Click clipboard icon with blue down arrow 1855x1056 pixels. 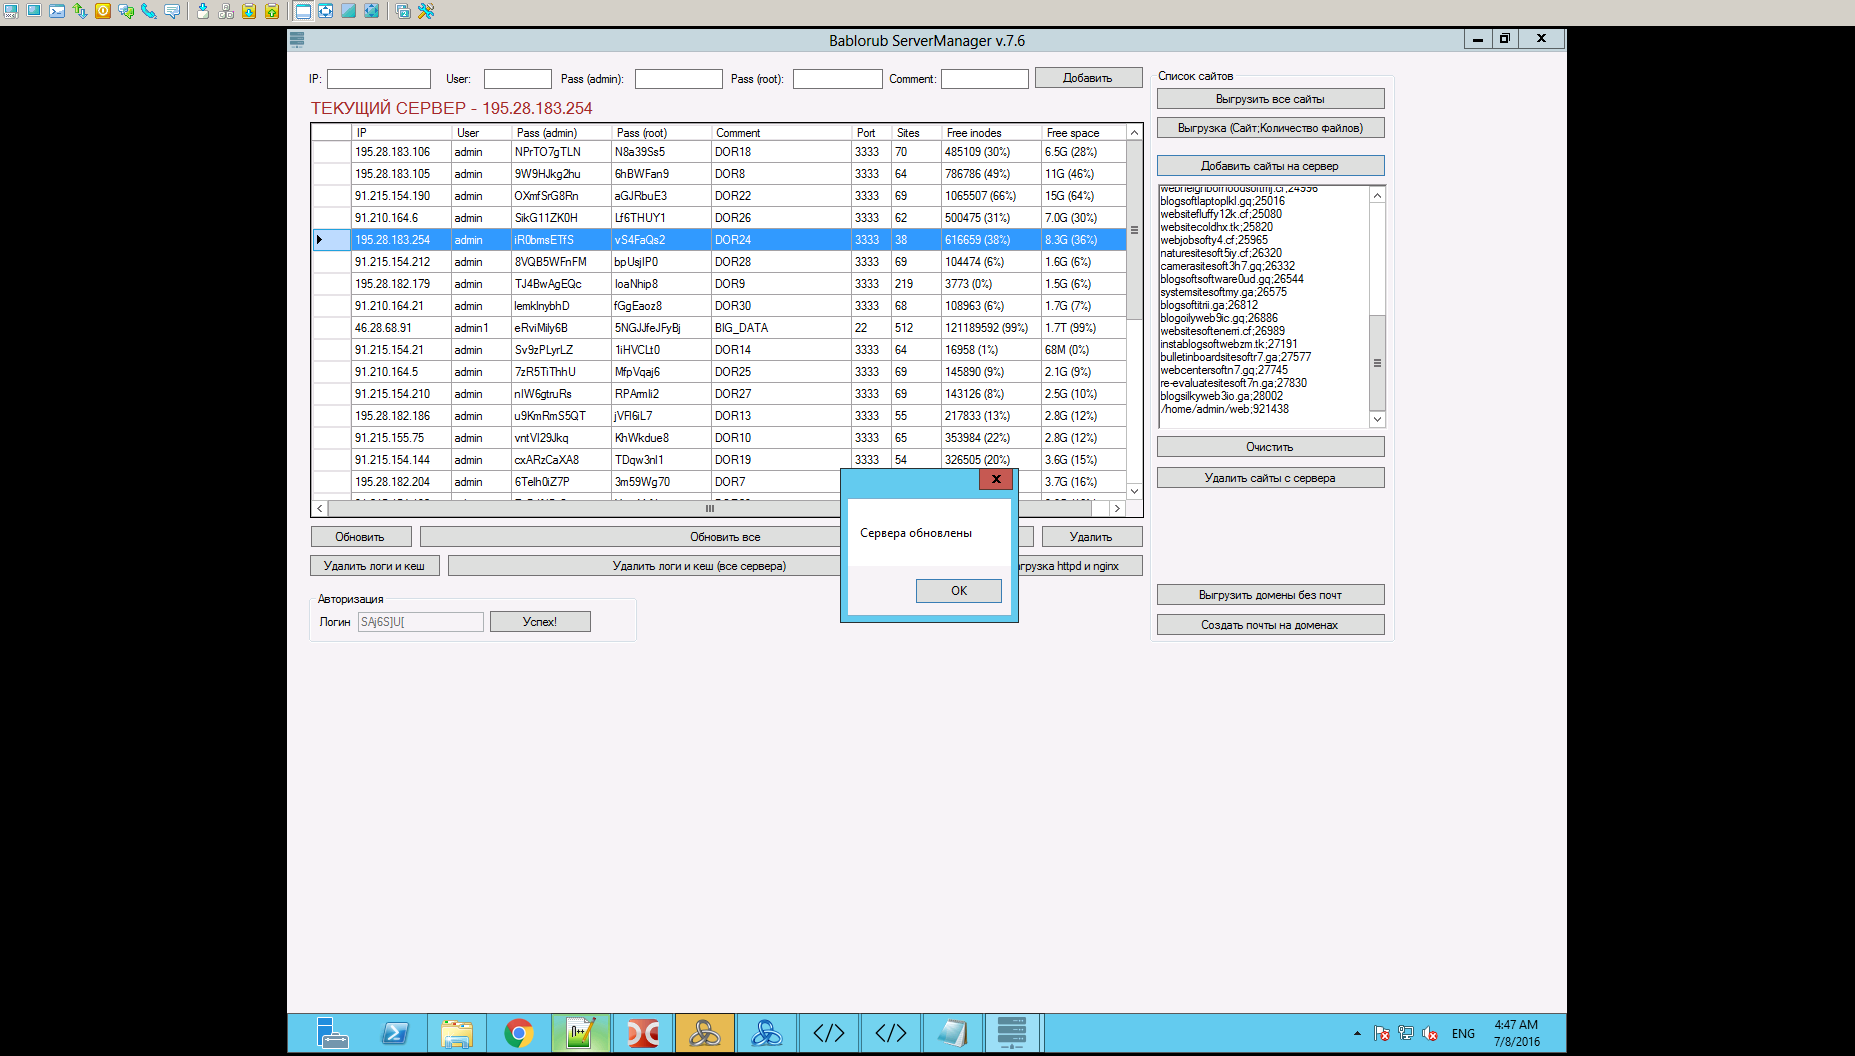249,11
